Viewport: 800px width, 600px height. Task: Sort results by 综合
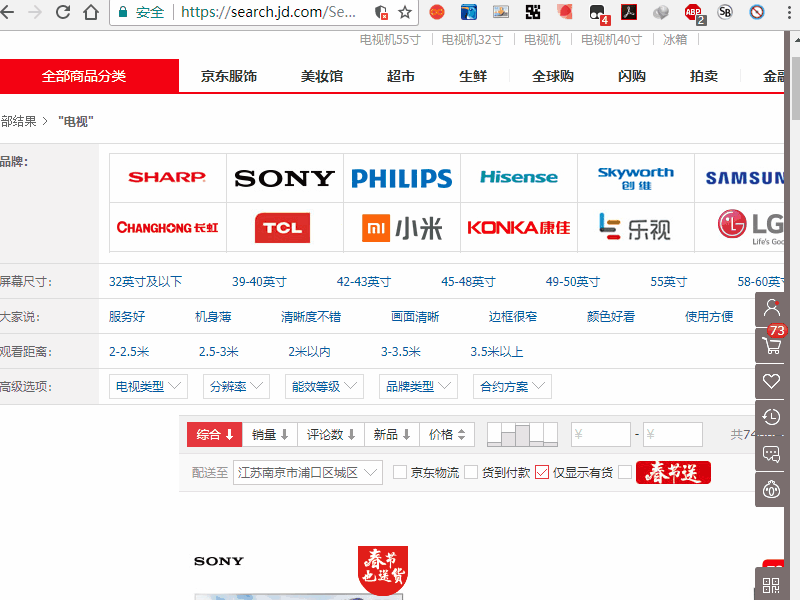coord(214,435)
